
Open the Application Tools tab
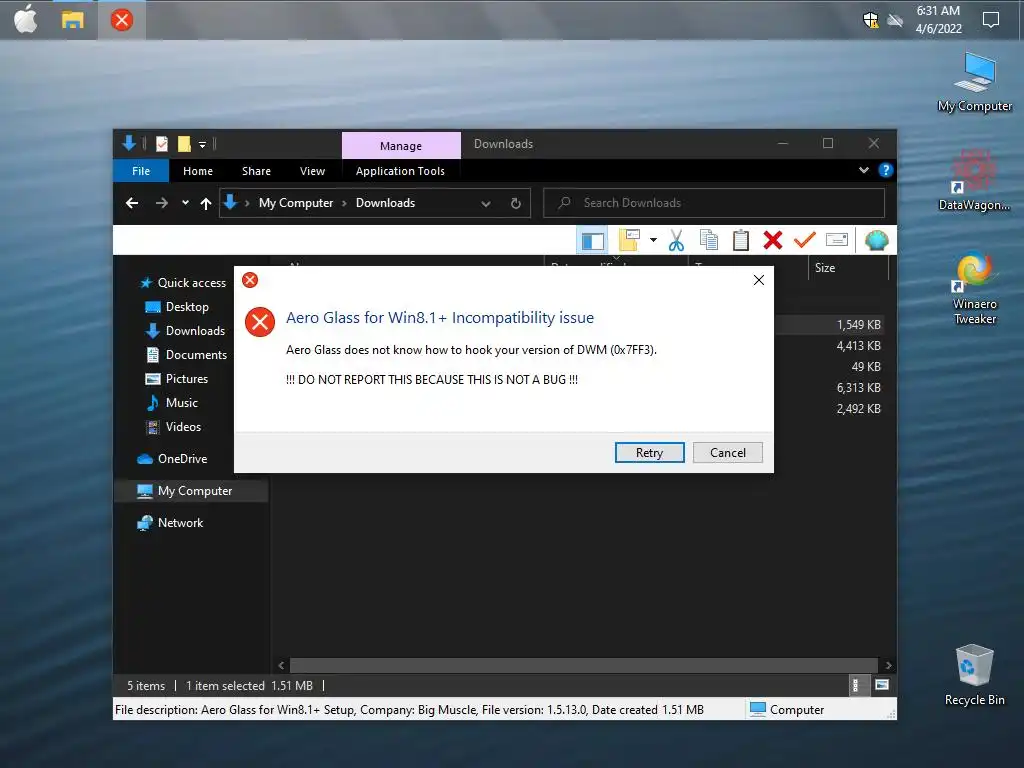[400, 171]
